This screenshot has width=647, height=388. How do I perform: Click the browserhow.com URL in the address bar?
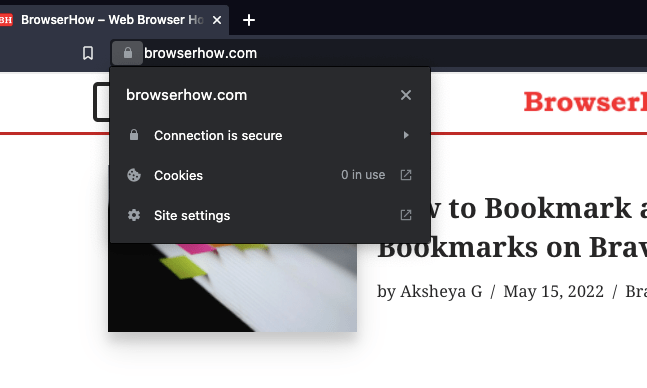click(x=201, y=53)
